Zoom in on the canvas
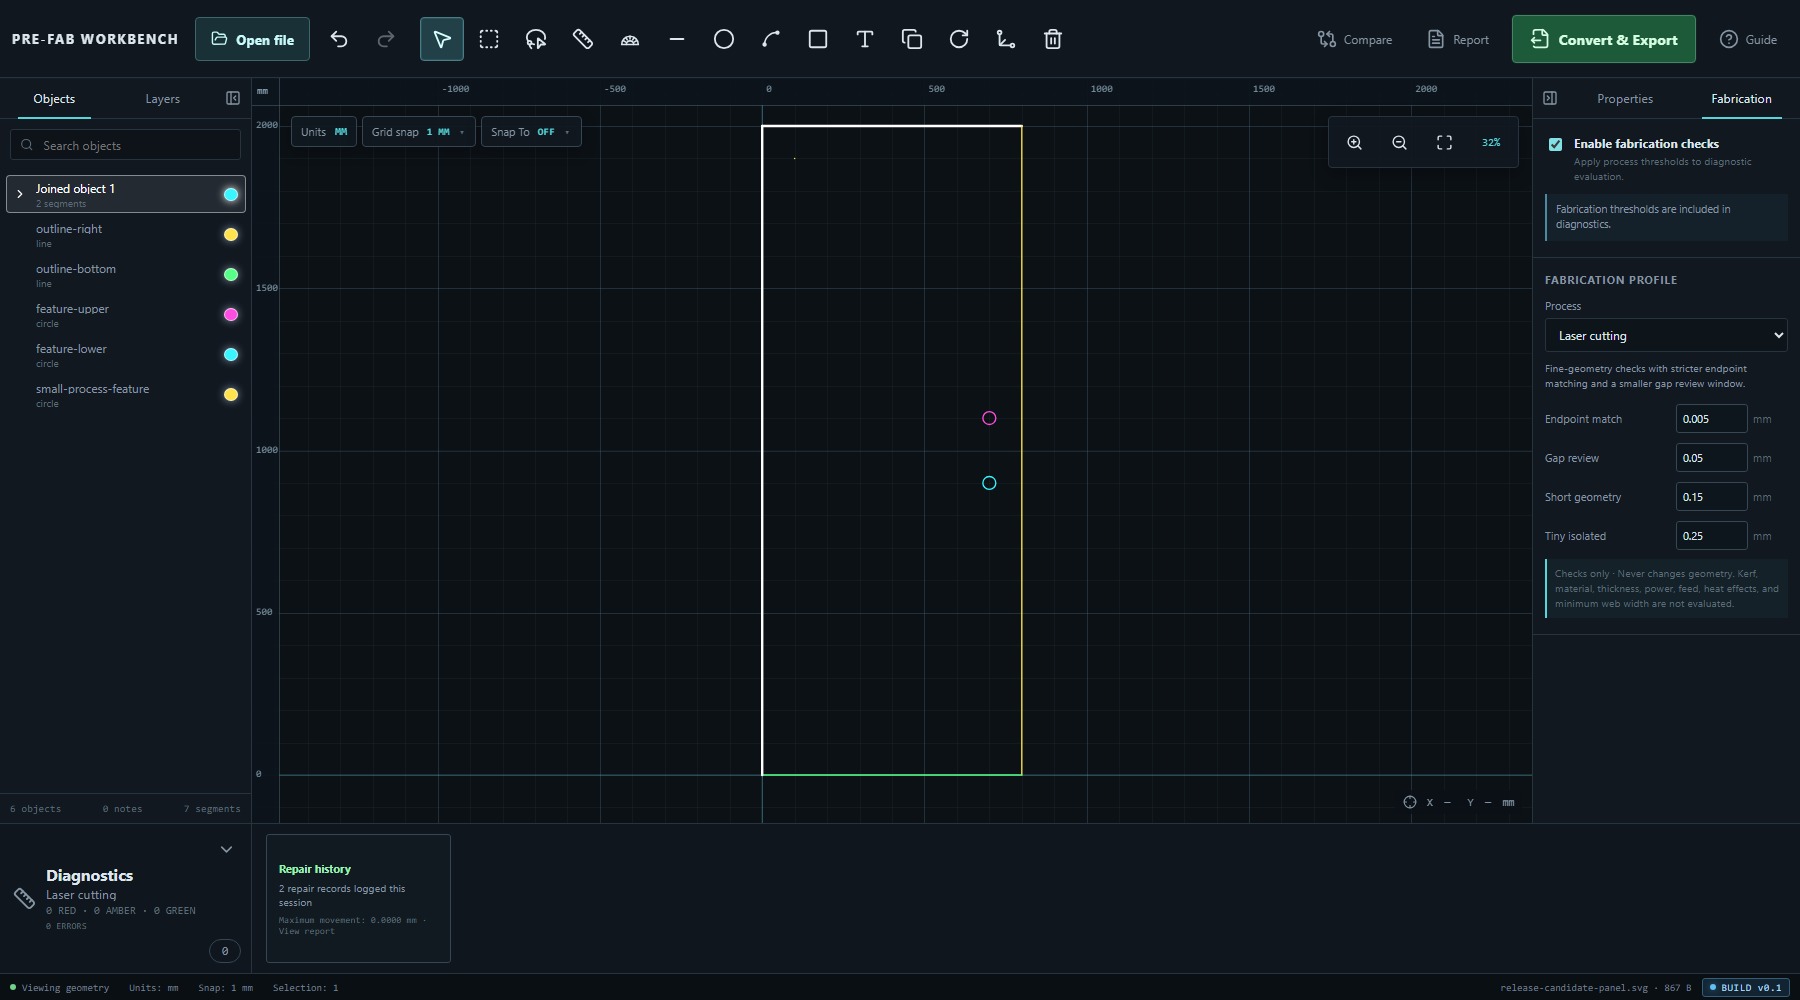Image resolution: width=1800 pixels, height=1000 pixels. click(x=1354, y=143)
